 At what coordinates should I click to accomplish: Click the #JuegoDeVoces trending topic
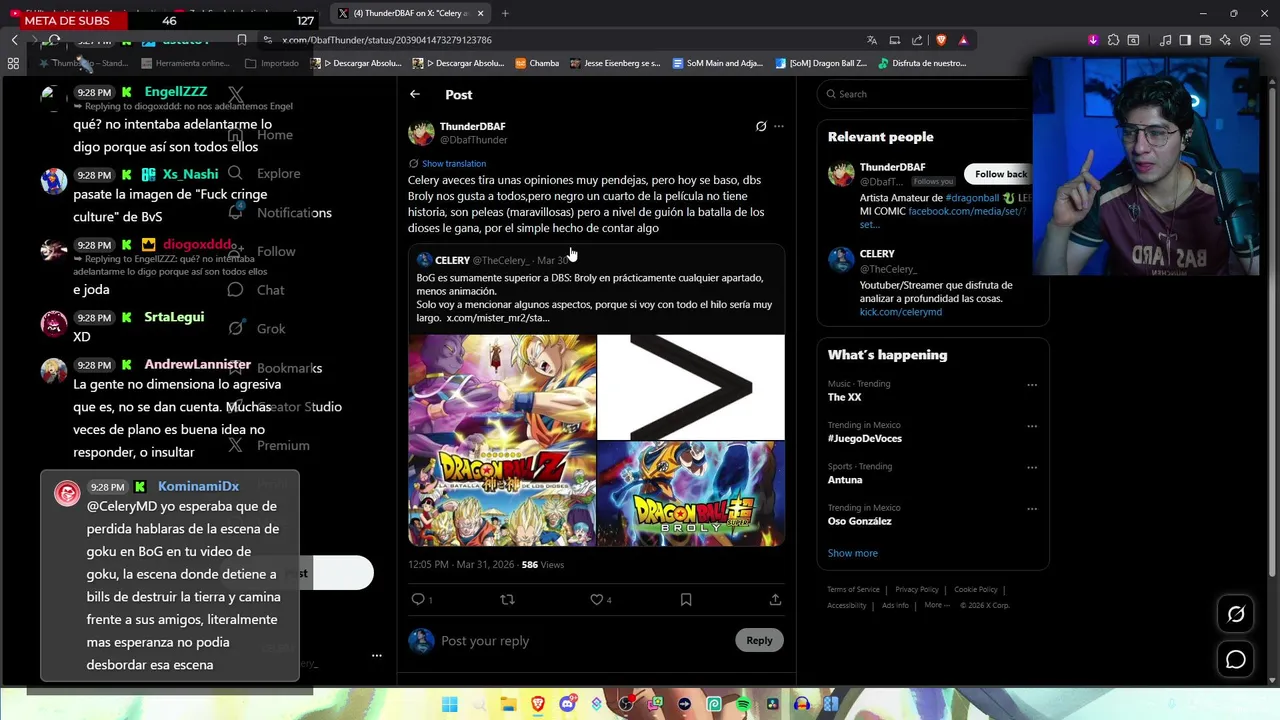click(x=865, y=438)
